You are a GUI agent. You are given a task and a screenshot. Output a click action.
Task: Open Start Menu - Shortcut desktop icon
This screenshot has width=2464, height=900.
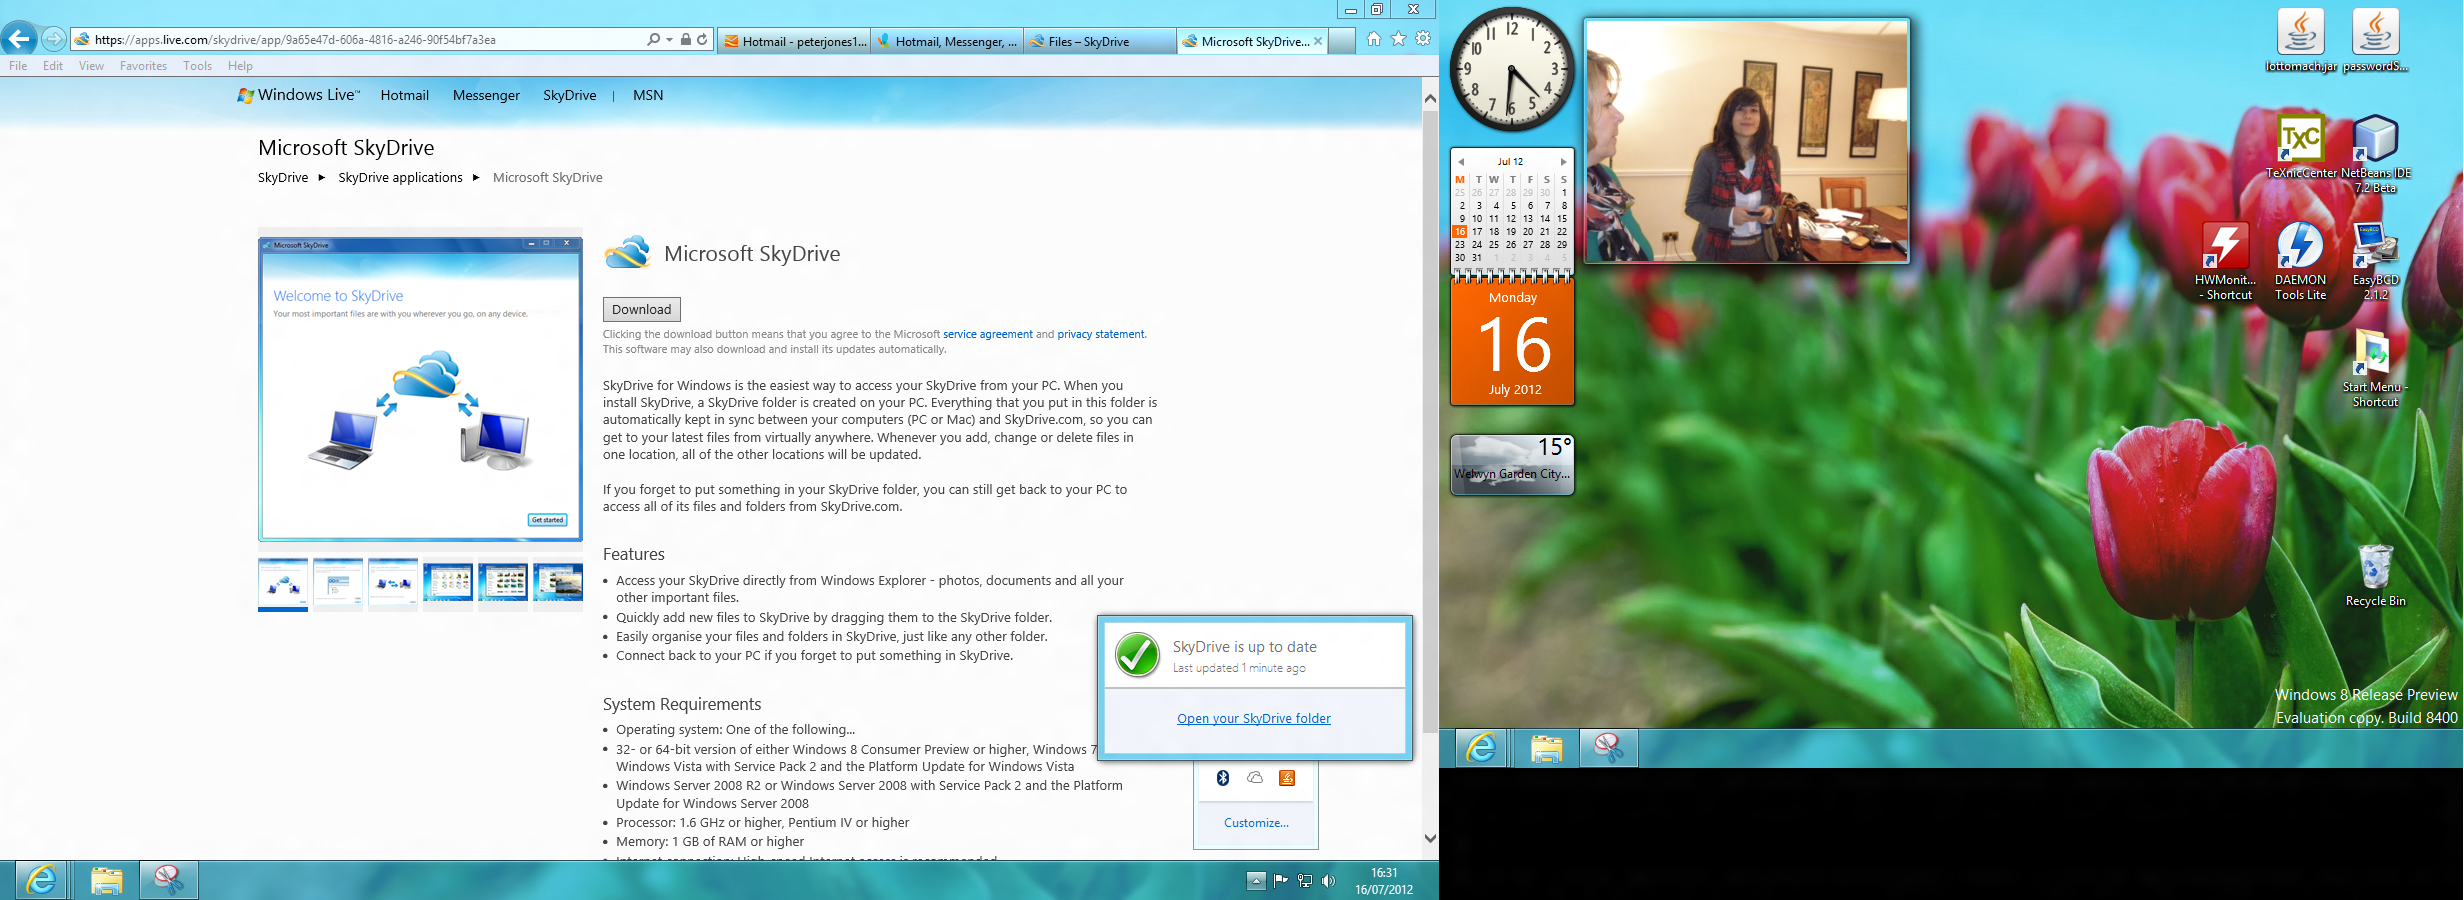click(x=2375, y=368)
